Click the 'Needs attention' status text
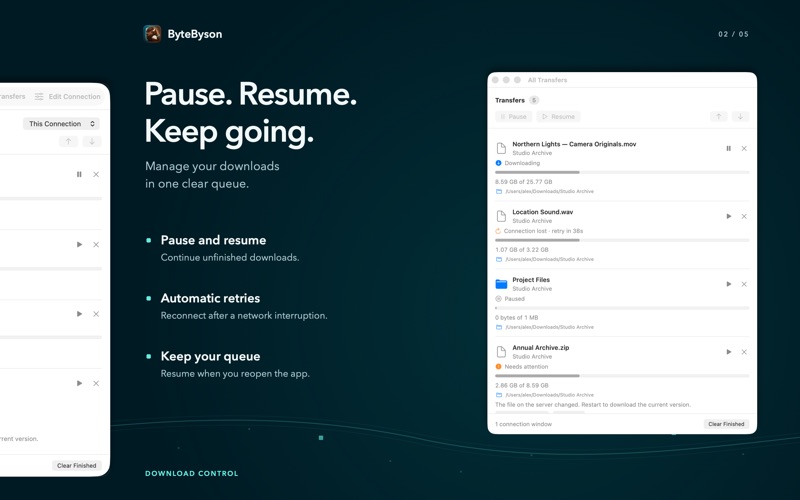The height and width of the screenshot is (500, 800). point(526,367)
